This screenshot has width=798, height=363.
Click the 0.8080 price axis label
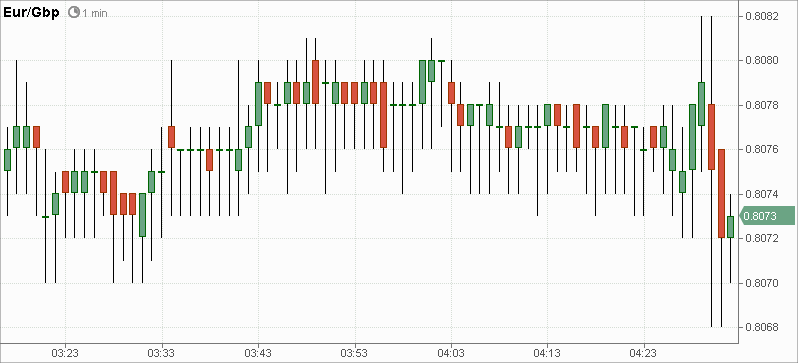coord(761,61)
